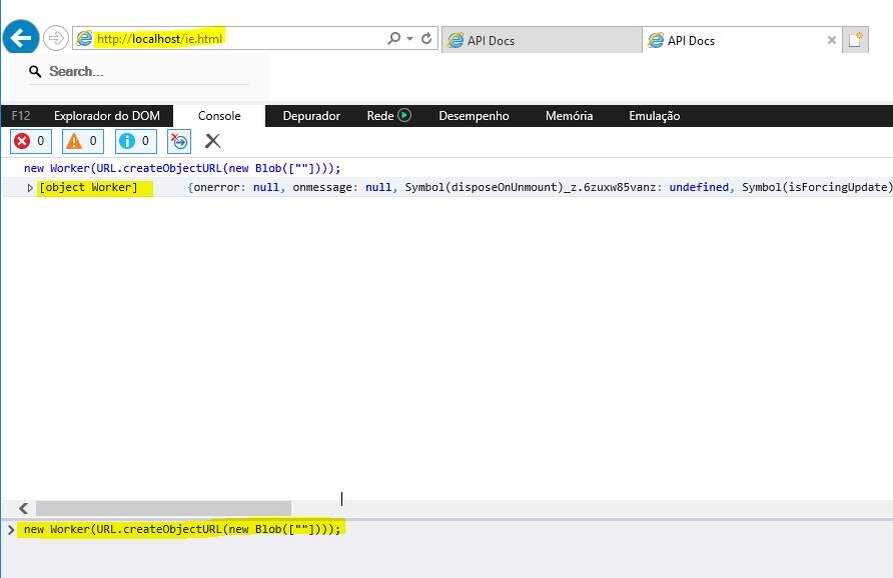This screenshot has width=893, height=578.
Task: Expand the [object Worker] result
Action: pos(30,188)
